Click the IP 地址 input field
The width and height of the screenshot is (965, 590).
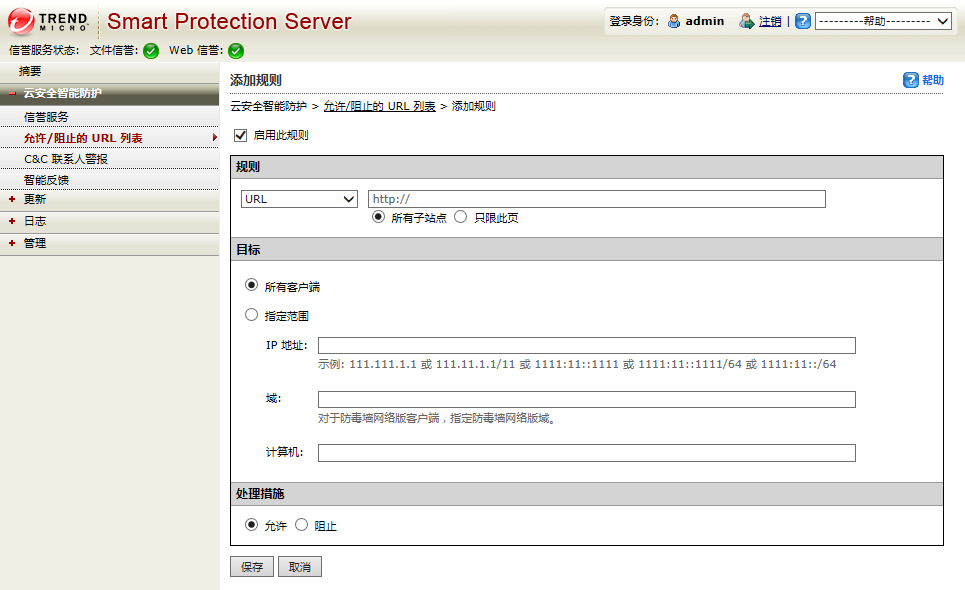[x=586, y=346]
